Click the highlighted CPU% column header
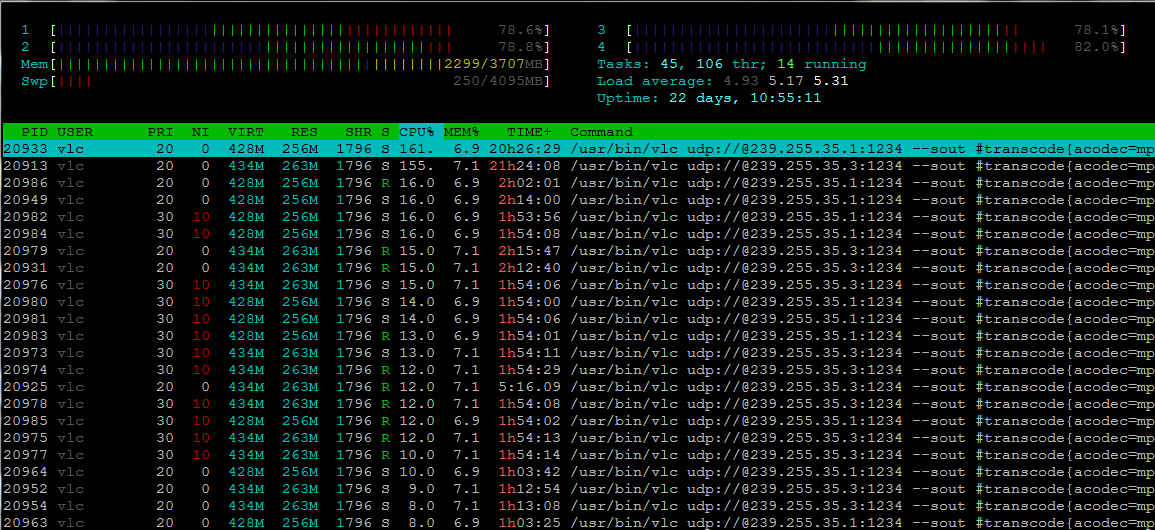Screen dimensions: 1155x530 (421, 132)
